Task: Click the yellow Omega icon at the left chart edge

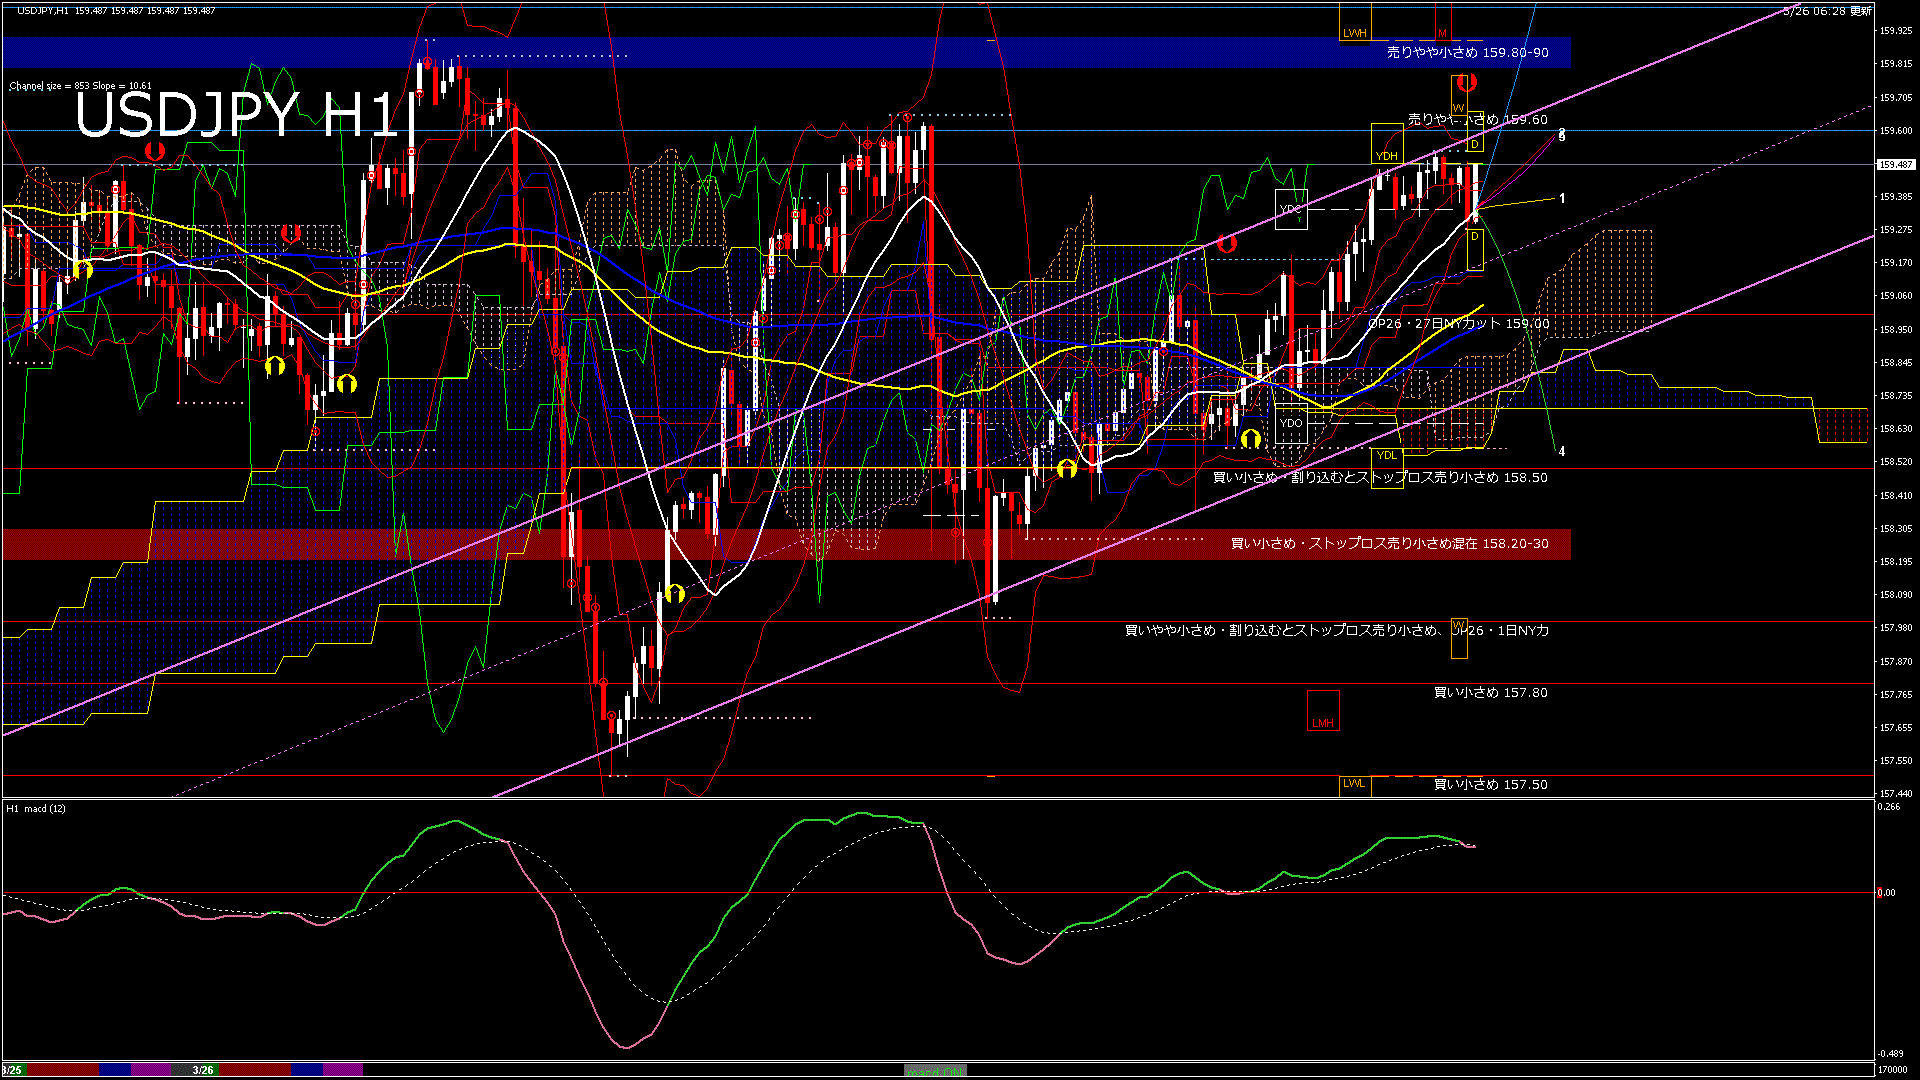Action: [83, 270]
